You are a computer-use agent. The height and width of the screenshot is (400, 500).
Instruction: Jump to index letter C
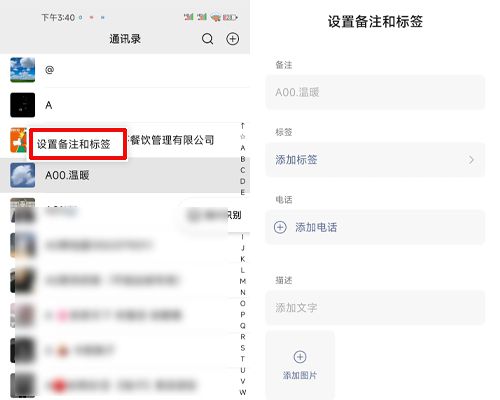[243, 170]
